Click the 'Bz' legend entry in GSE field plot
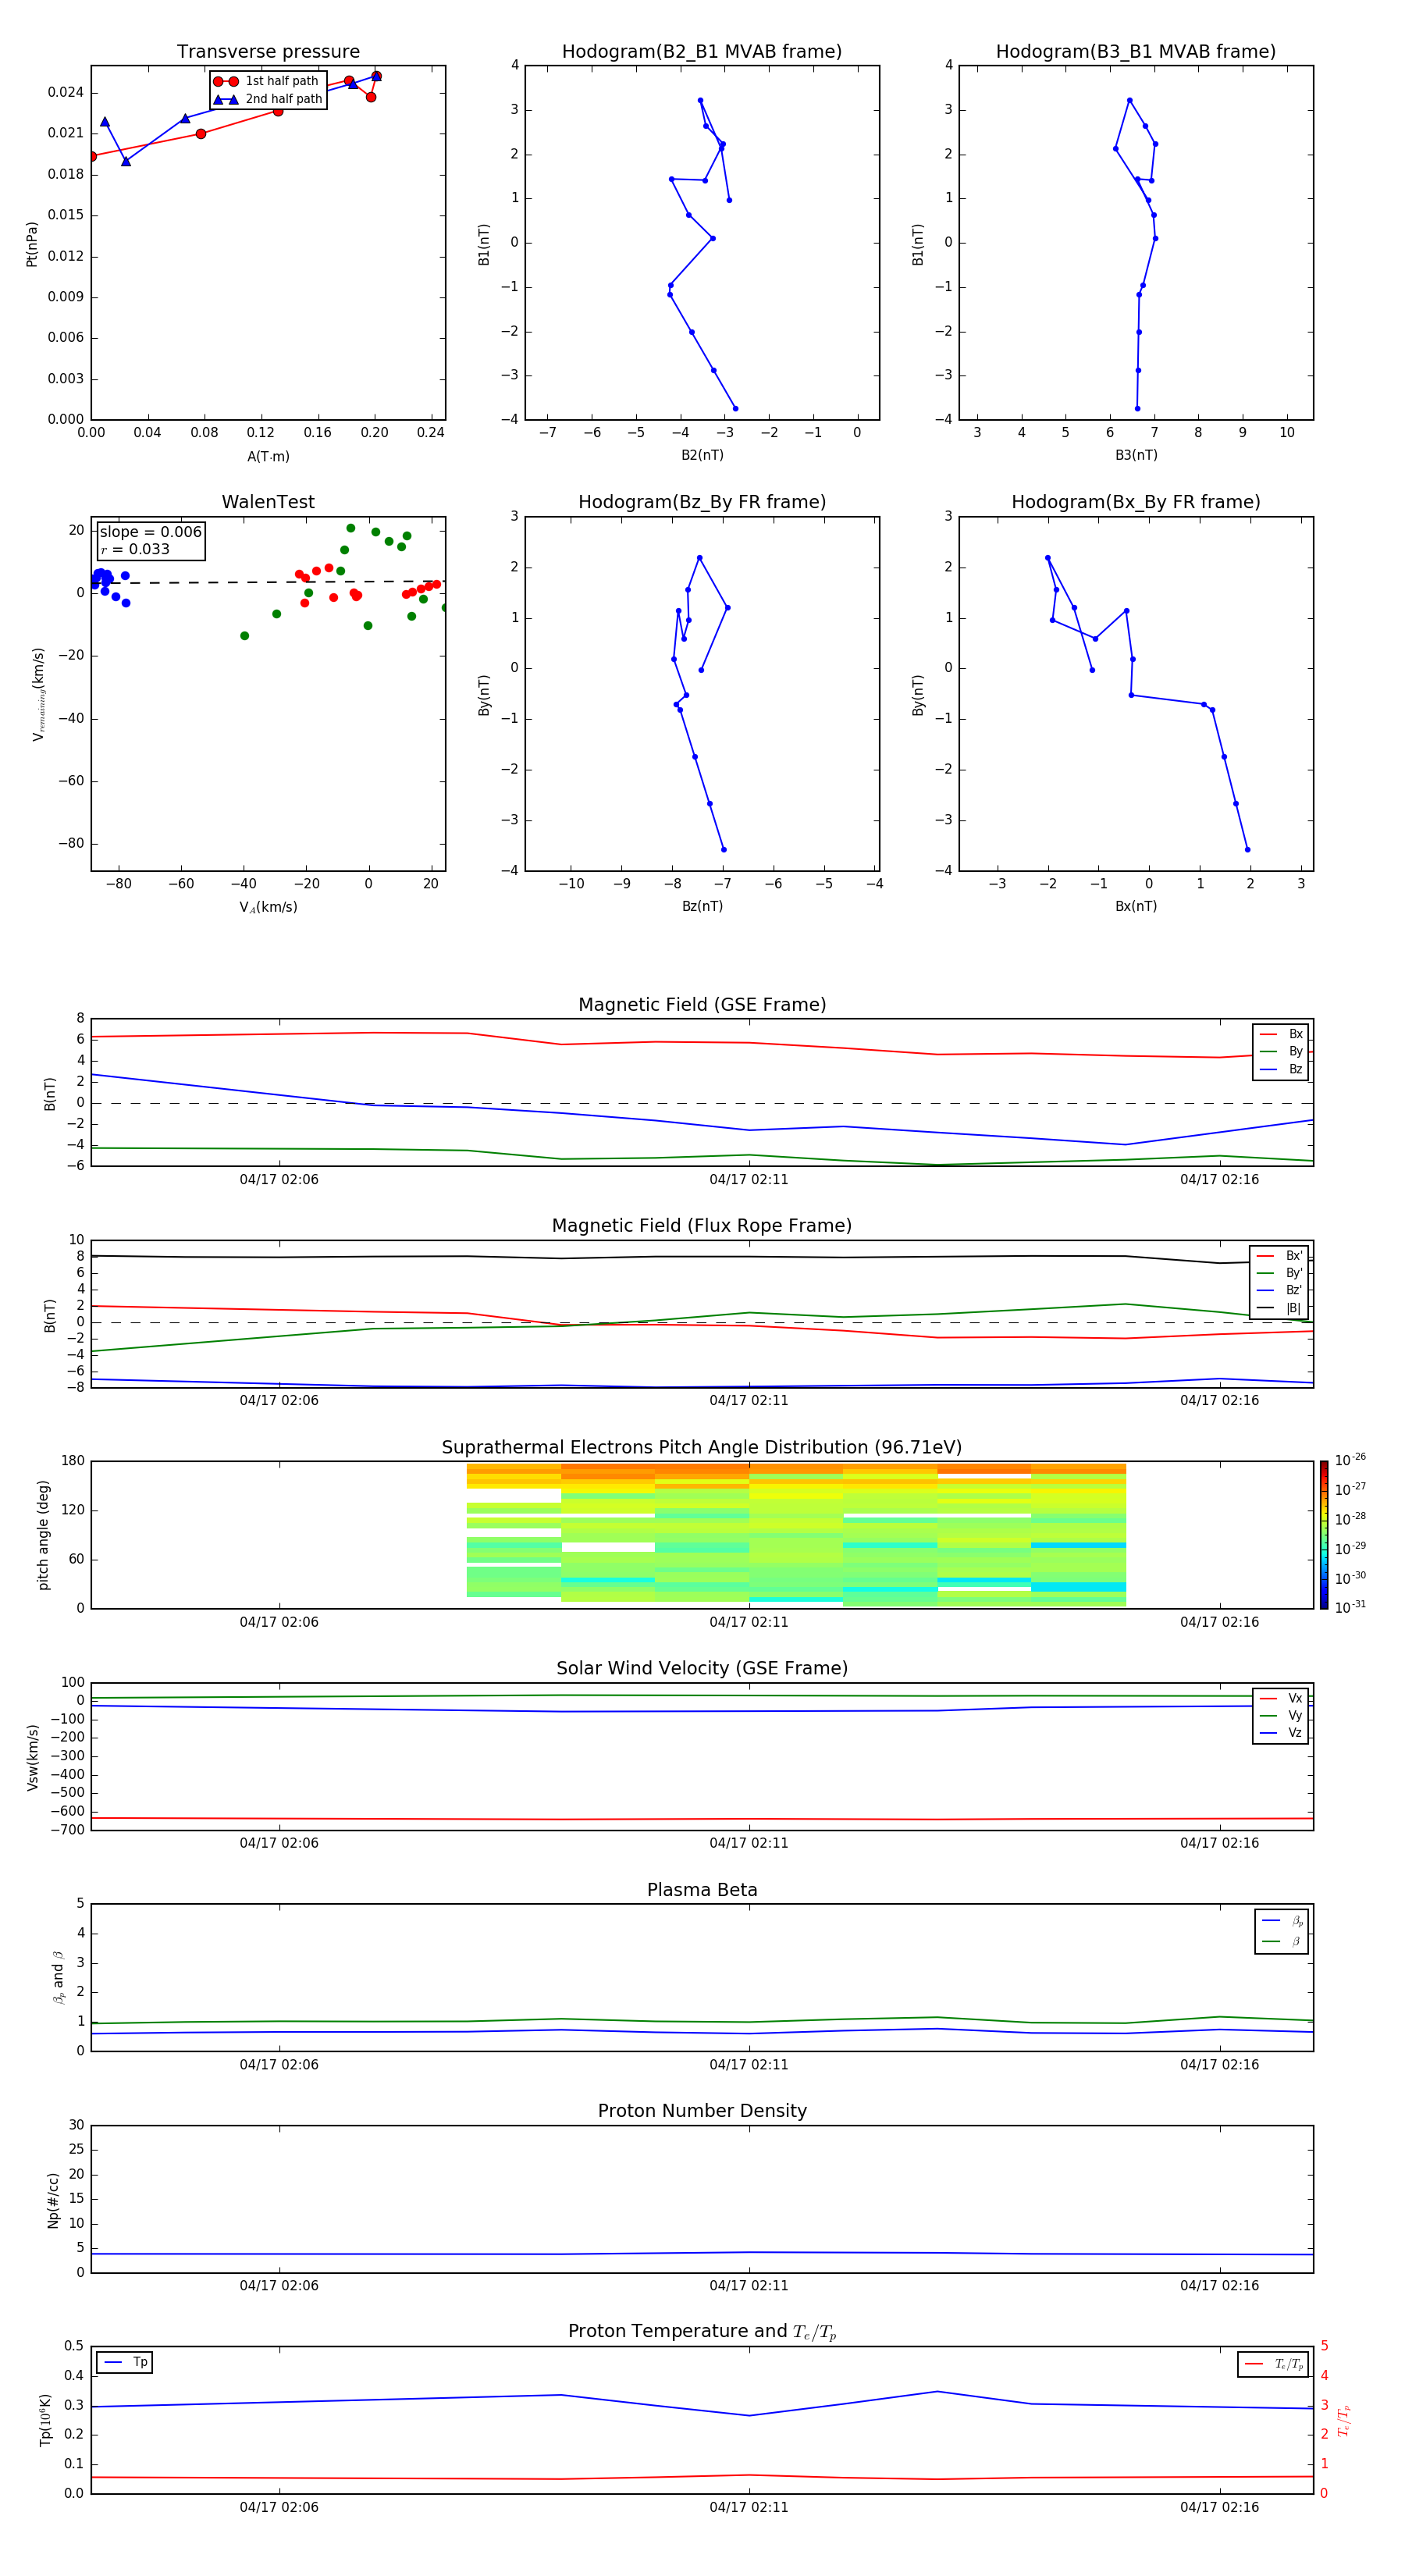Screen dimensions: 1405x2576 1281,1069
